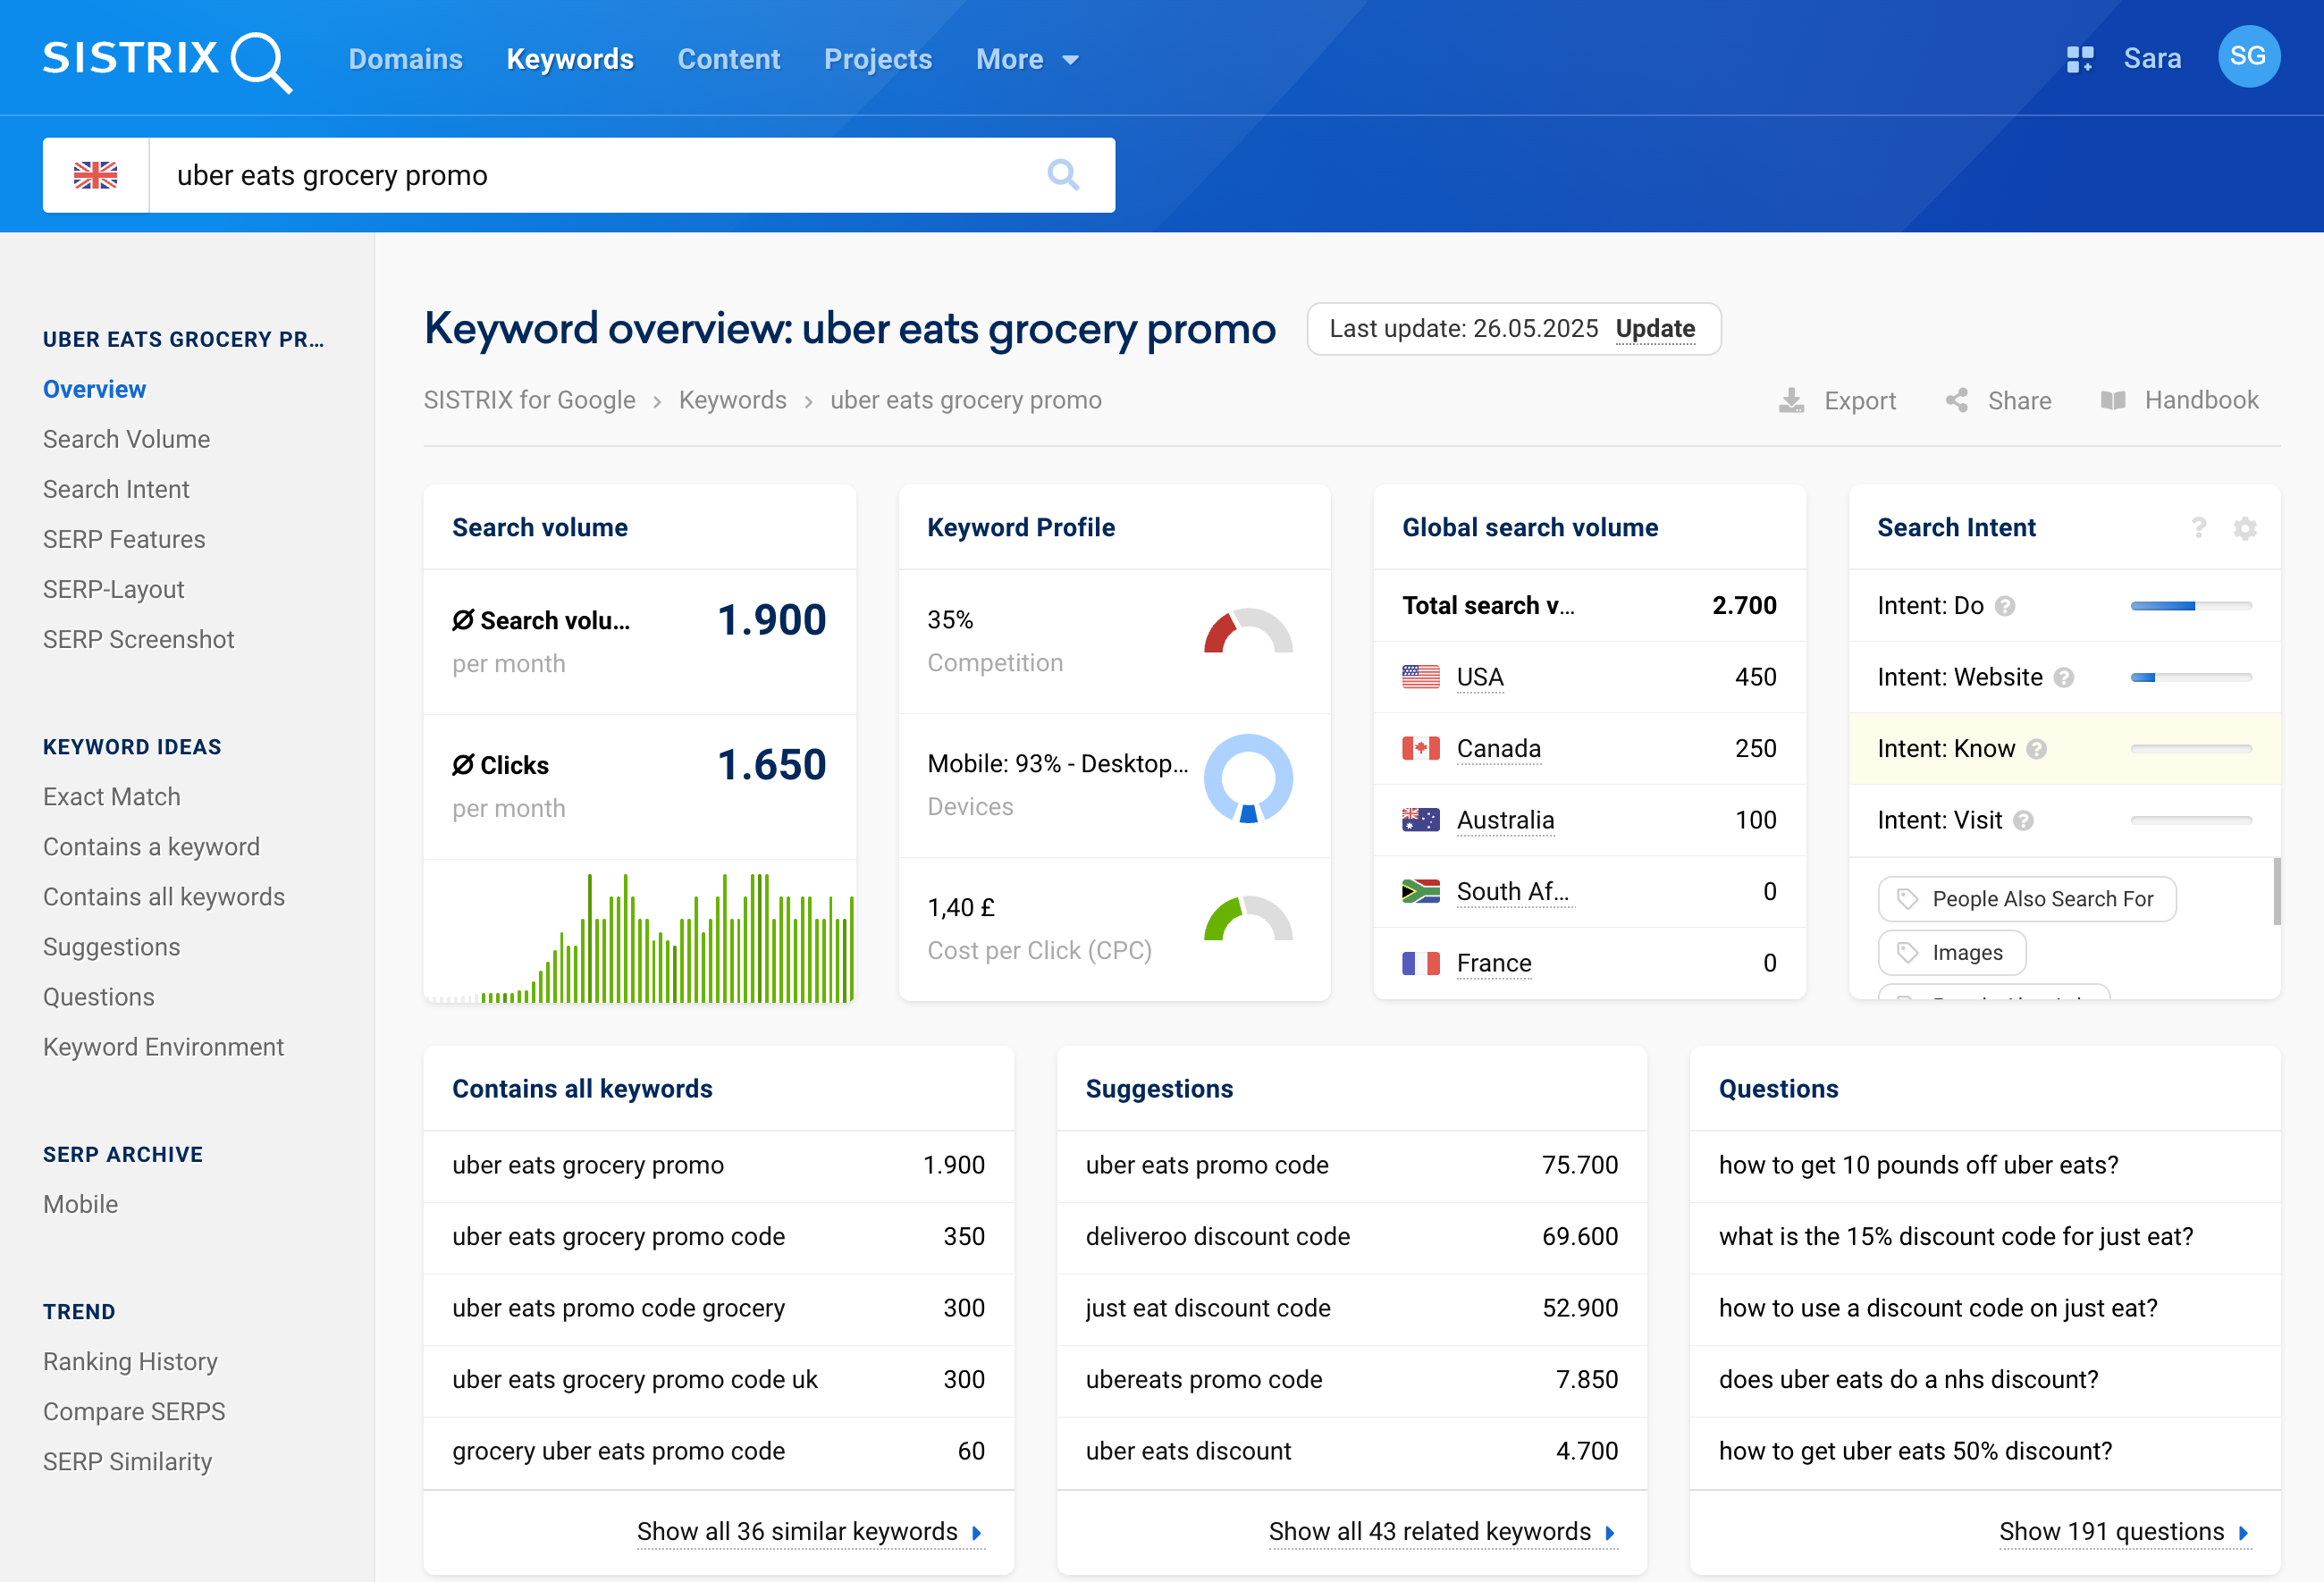Open Mobile under SERP Archive
Screen dimensions: 2324x1582
tap(80, 1205)
